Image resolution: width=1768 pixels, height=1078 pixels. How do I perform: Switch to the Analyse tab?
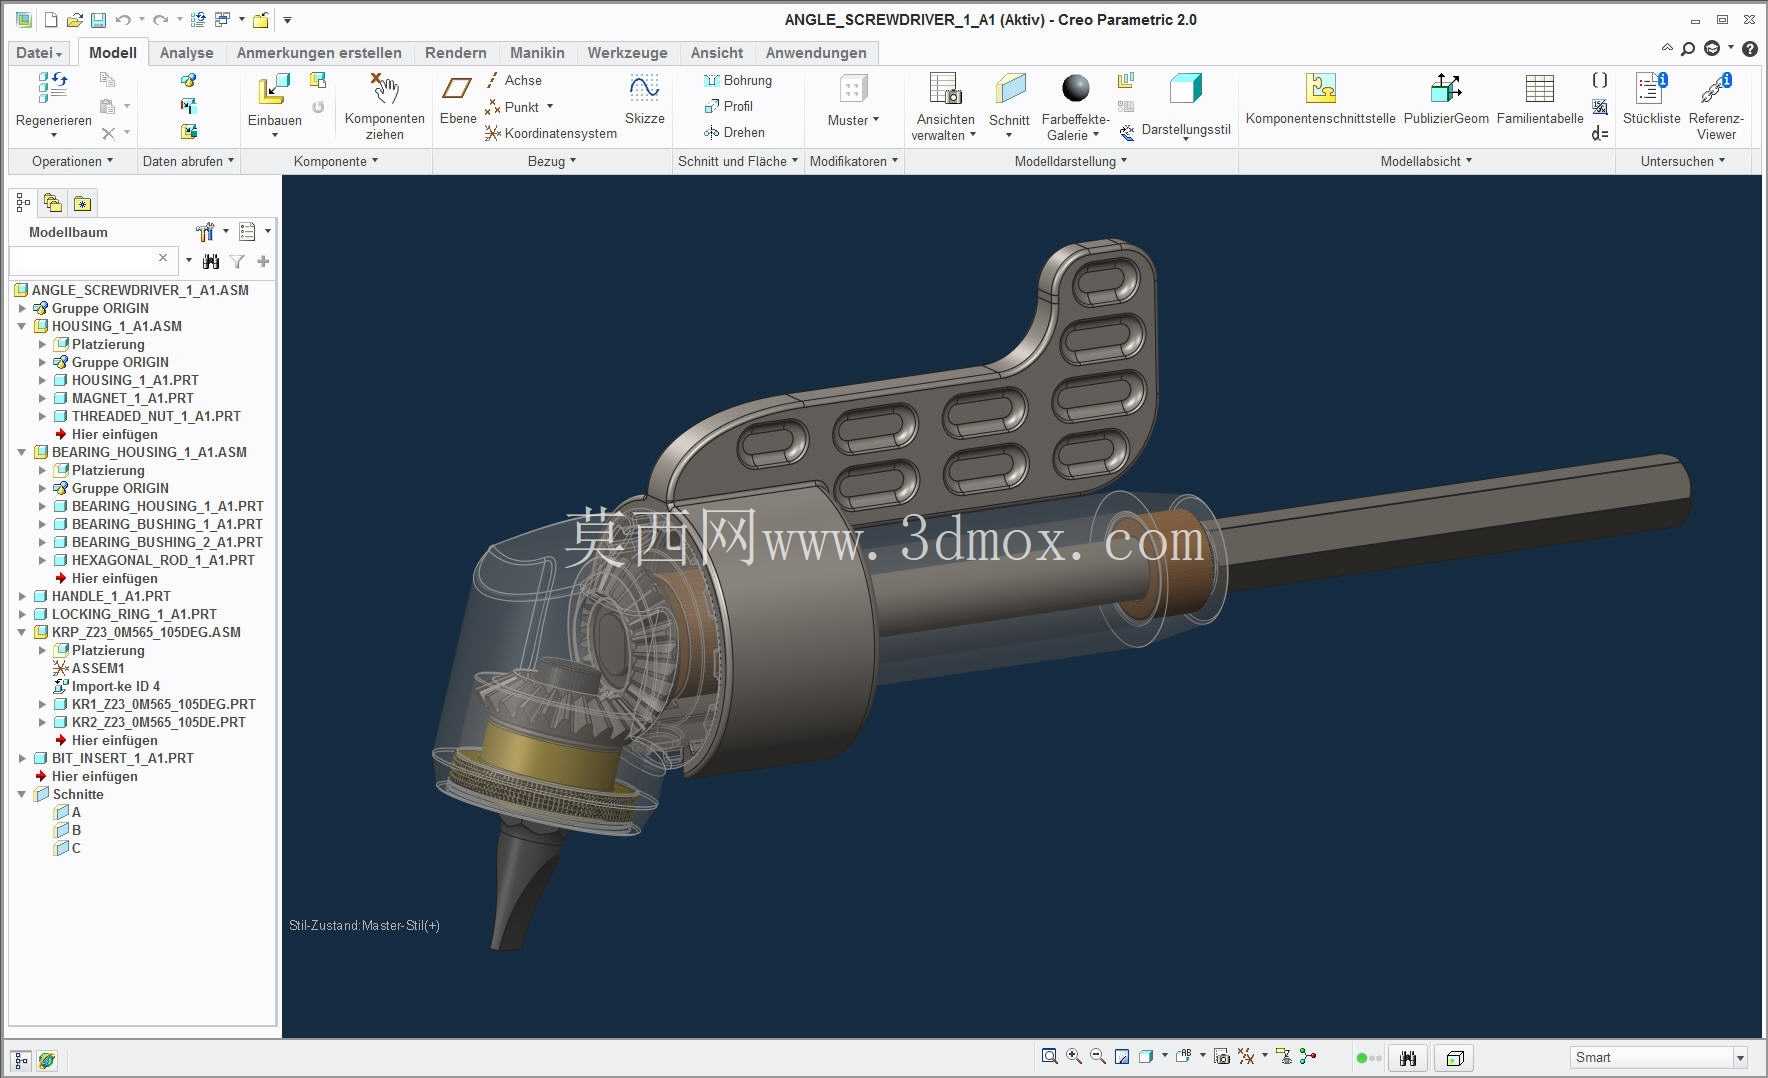186,53
